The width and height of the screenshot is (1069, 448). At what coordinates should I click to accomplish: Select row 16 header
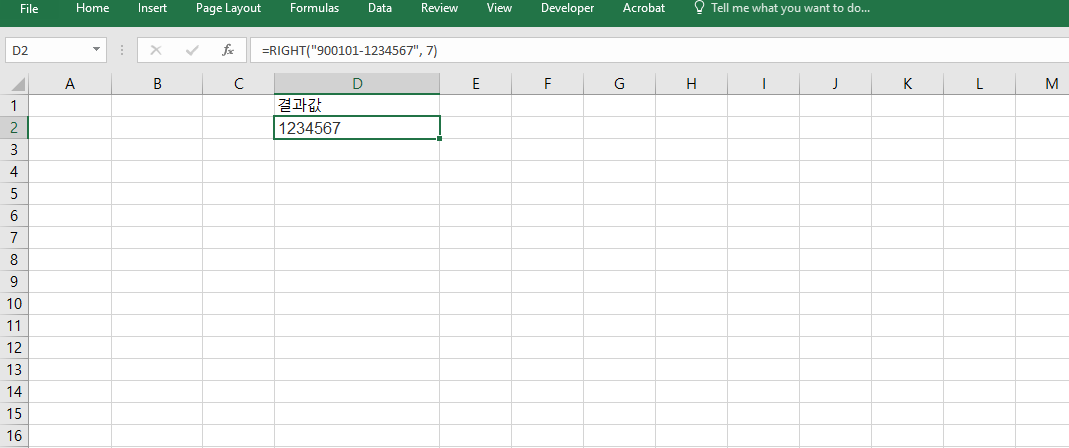tap(14, 436)
